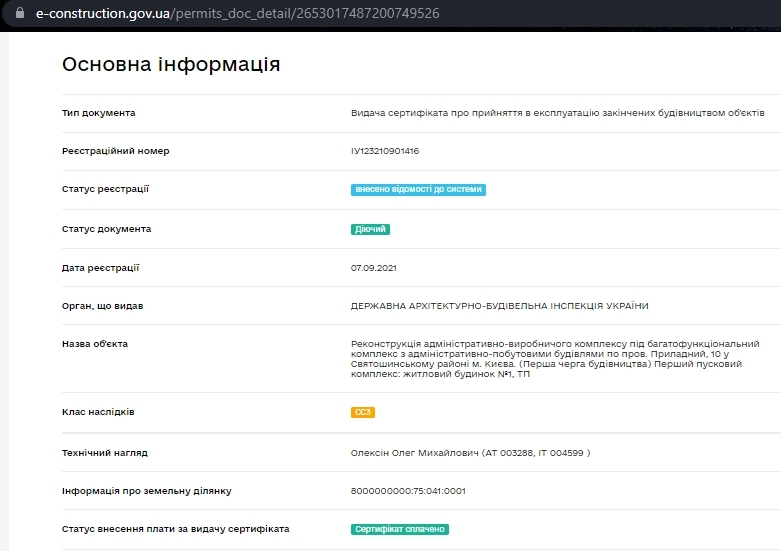Select the document type value 'Видача сертифіката'
The height and width of the screenshot is (551, 781).
557,113
